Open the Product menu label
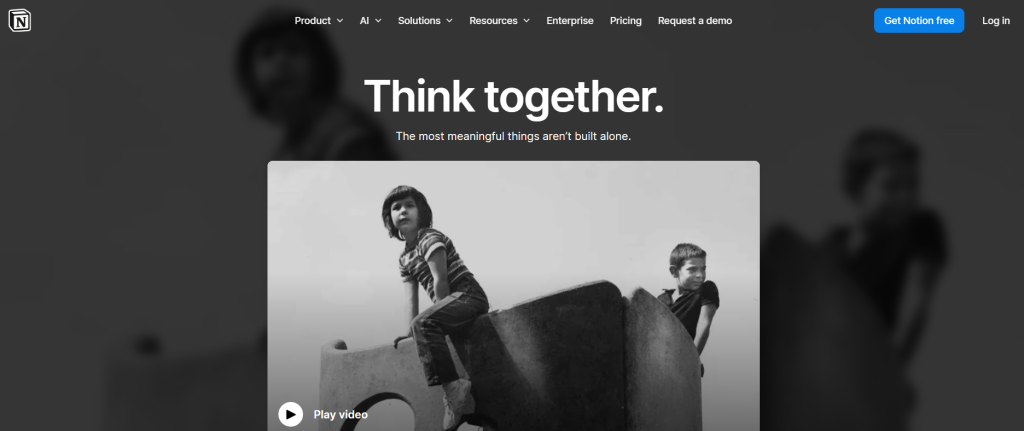The width and height of the screenshot is (1024, 431). pyautogui.click(x=313, y=21)
